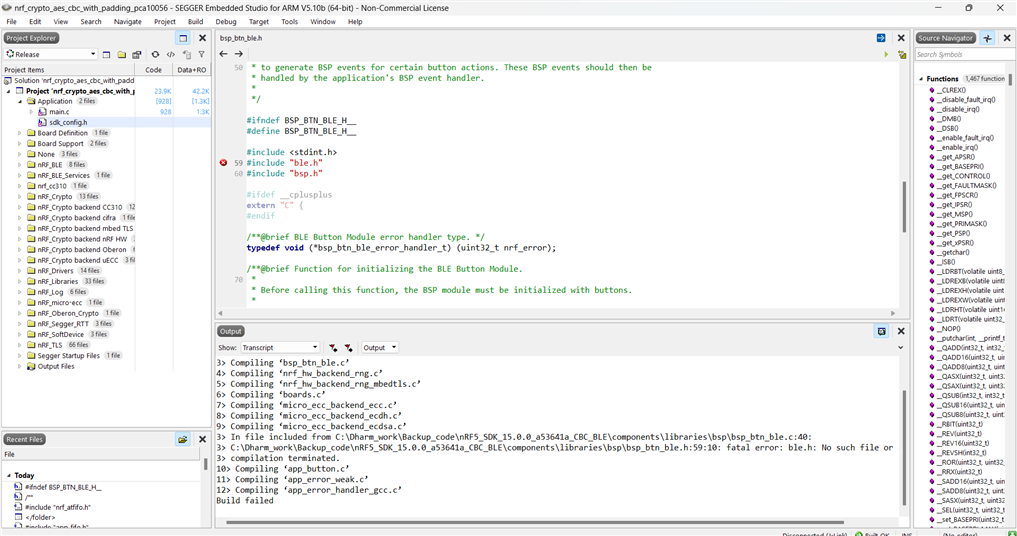Select the __get_APSR() function entry
1017x536 pixels.
(955, 157)
